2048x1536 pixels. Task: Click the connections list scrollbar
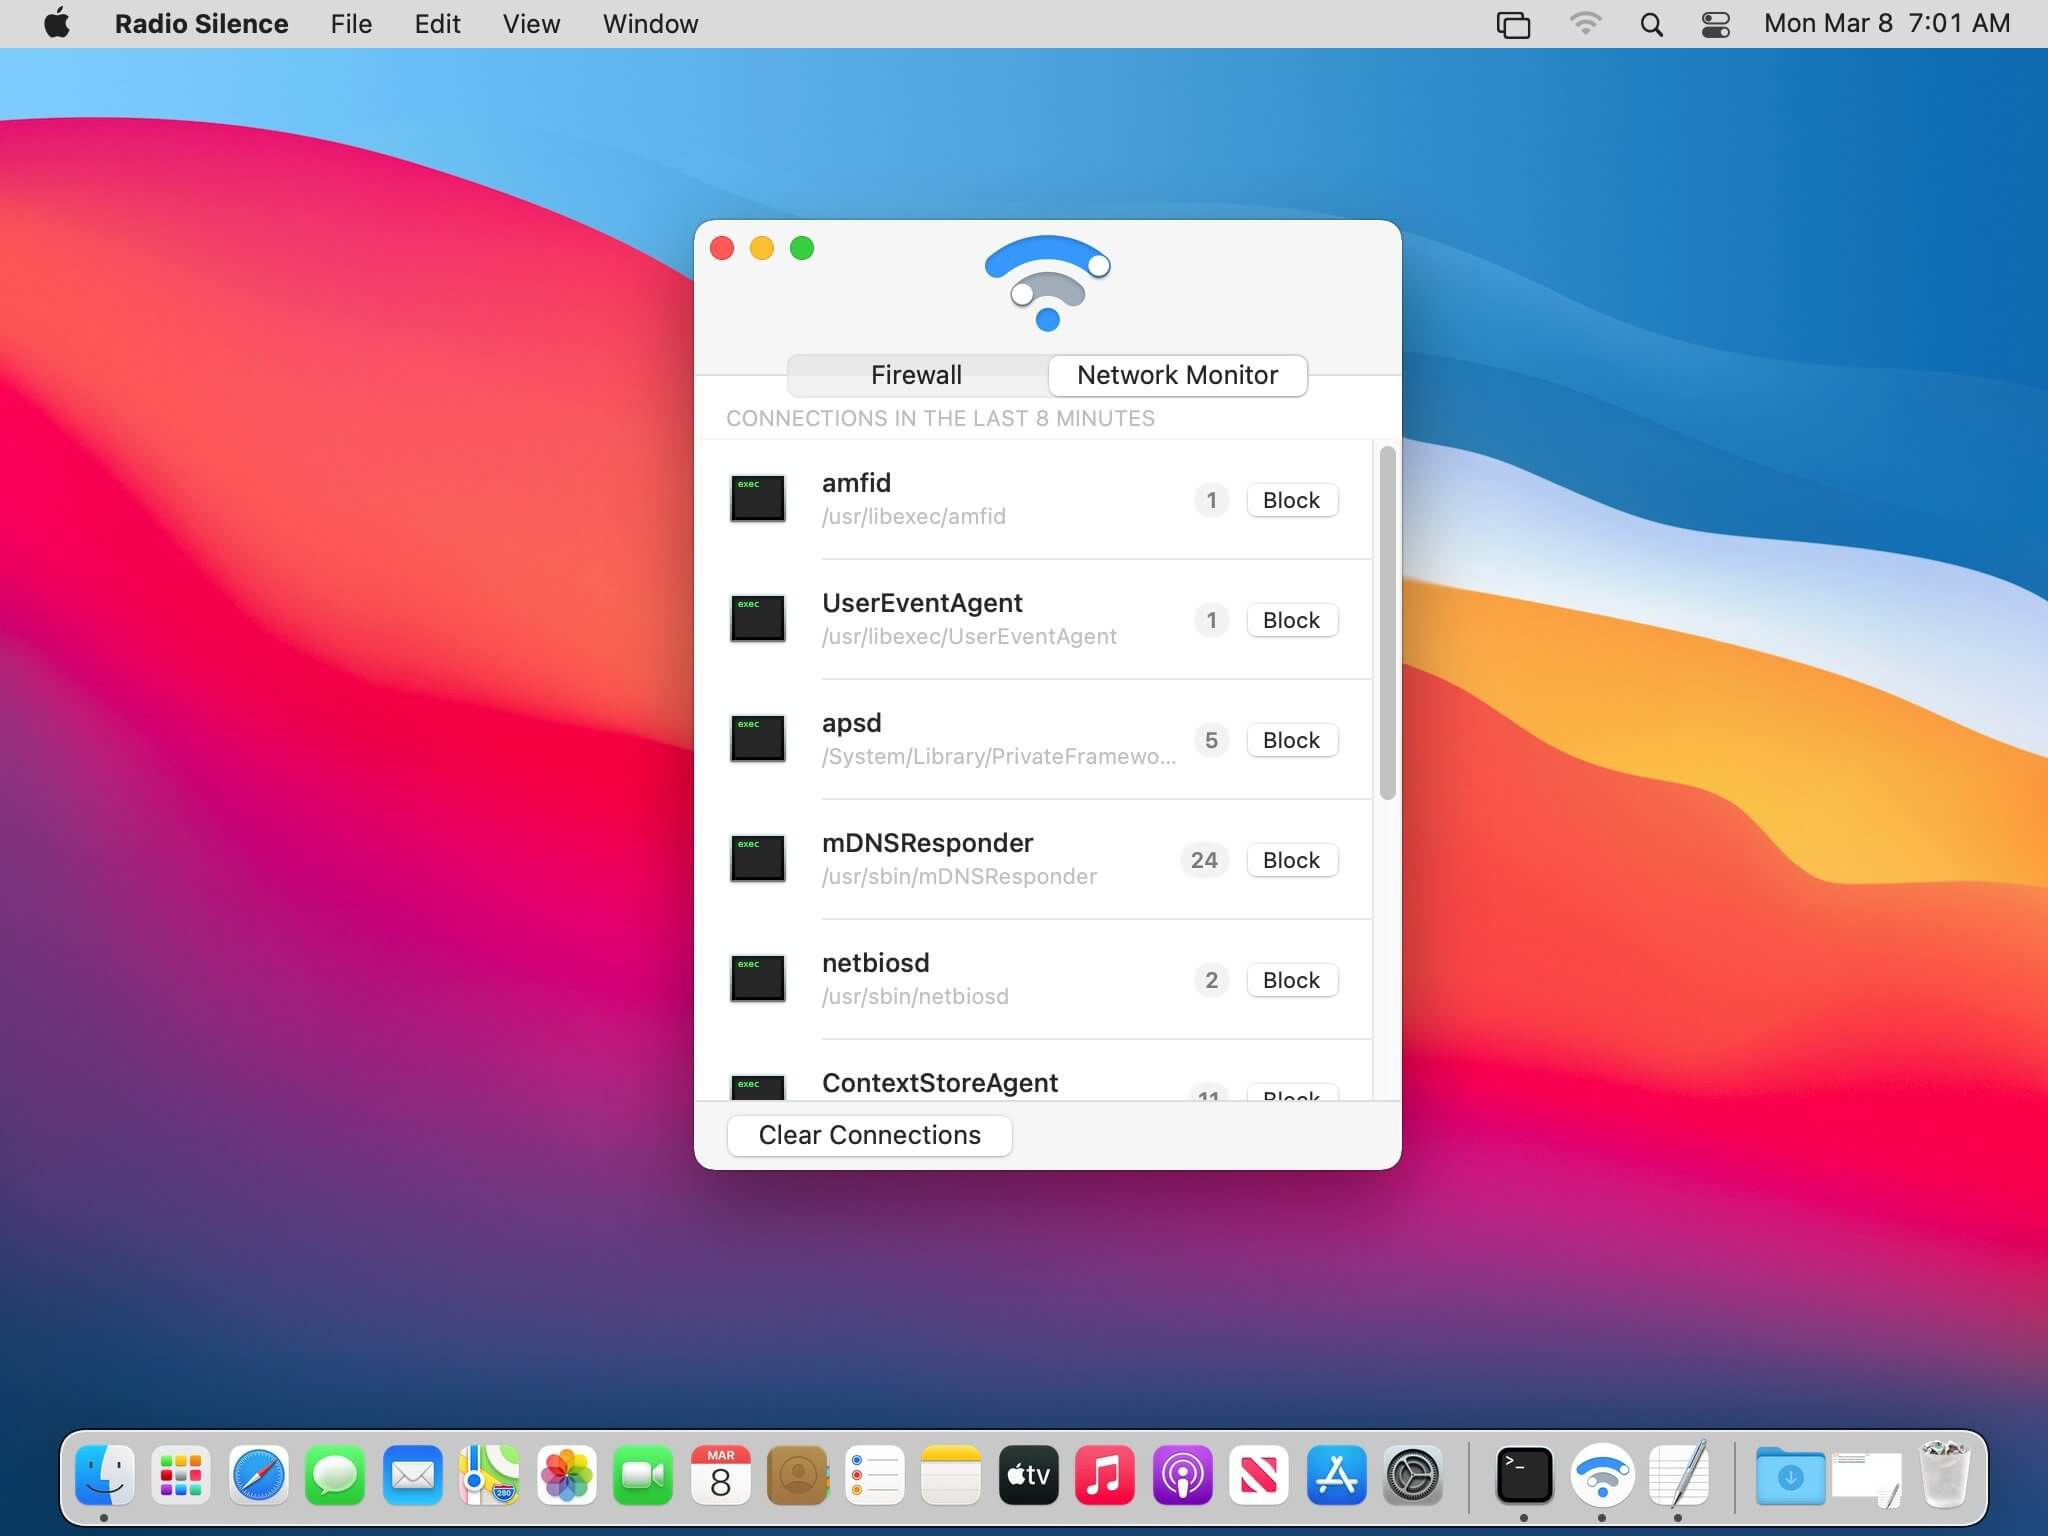point(1387,622)
